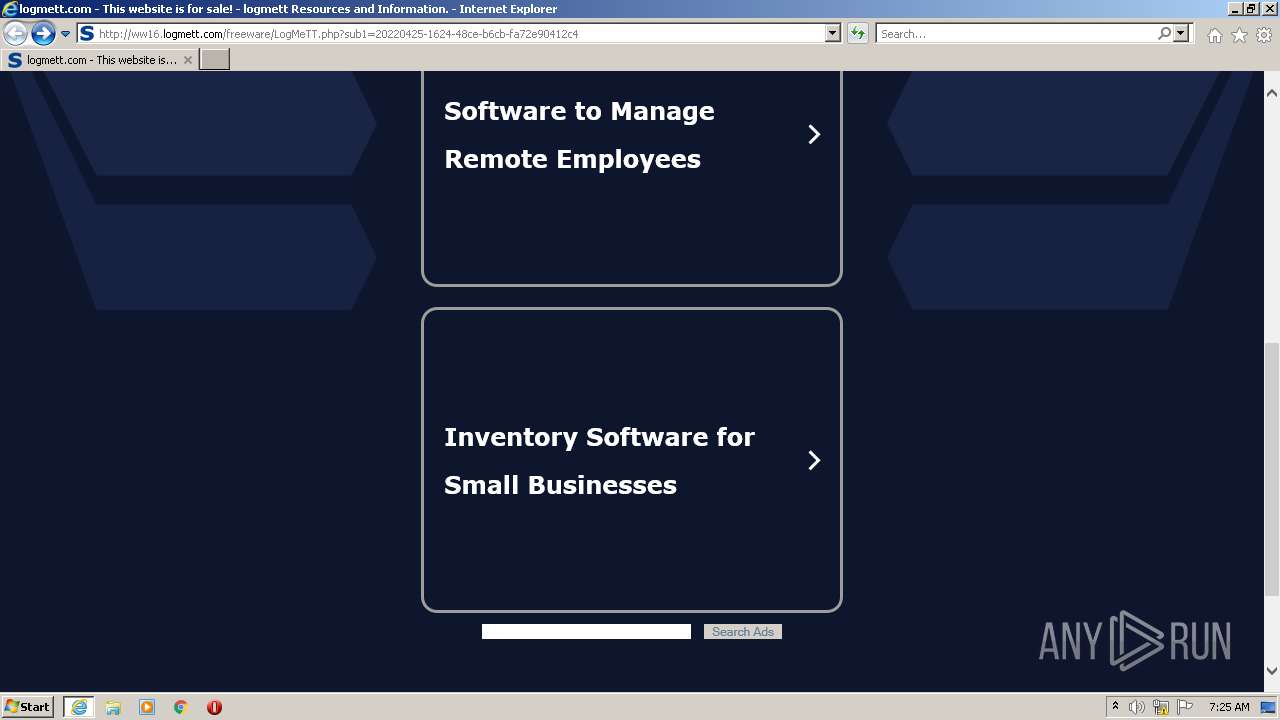Open the Home page icon

coord(1214,35)
